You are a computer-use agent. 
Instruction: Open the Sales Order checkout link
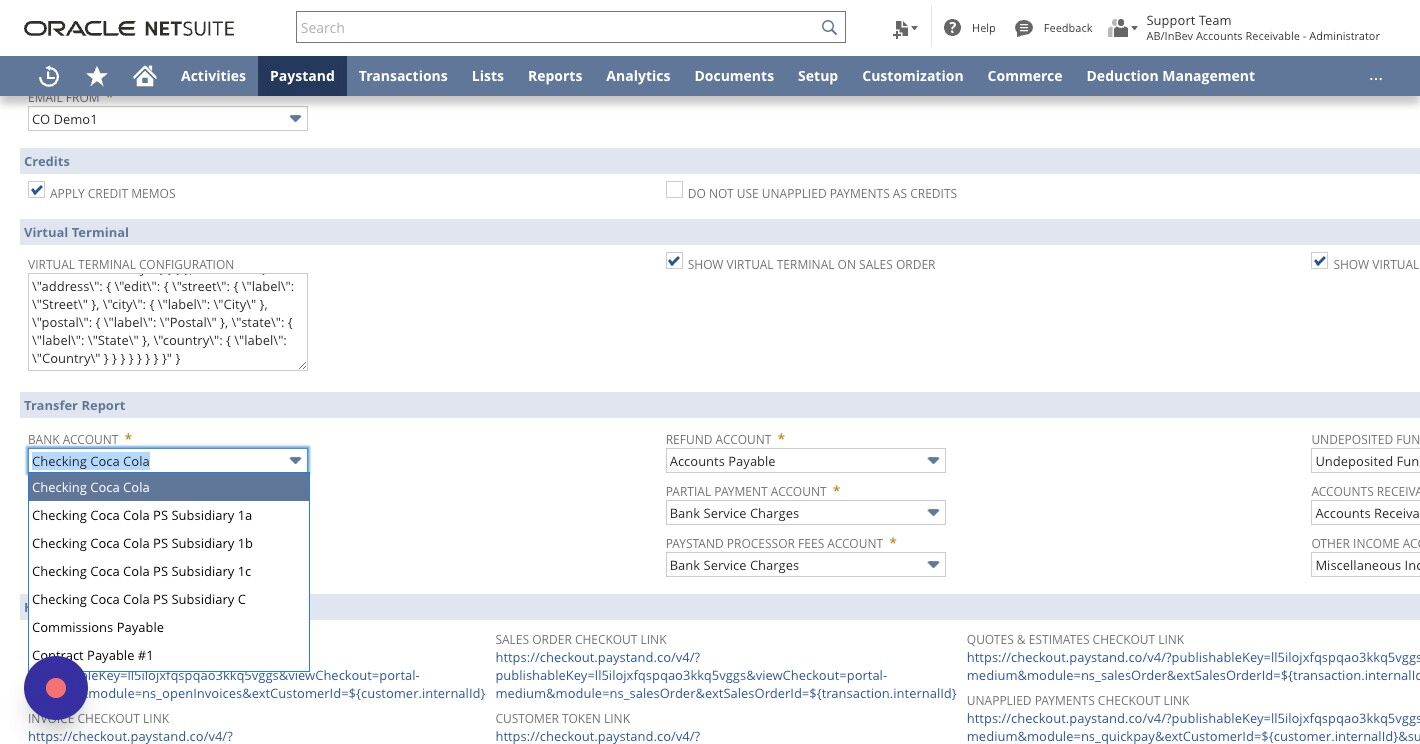726,675
